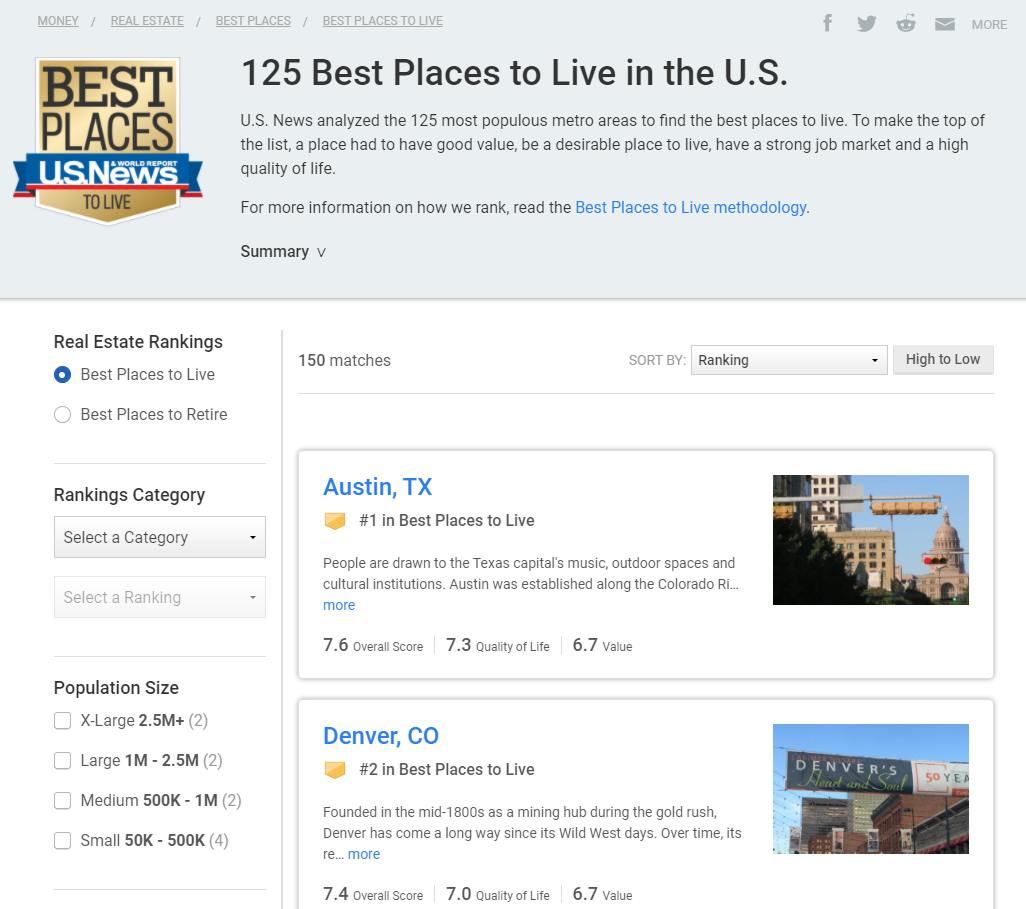1026x909 pixels.
Task: Open the REAL ESTATE breadcrumb link
Action: [x=147, y=20]
